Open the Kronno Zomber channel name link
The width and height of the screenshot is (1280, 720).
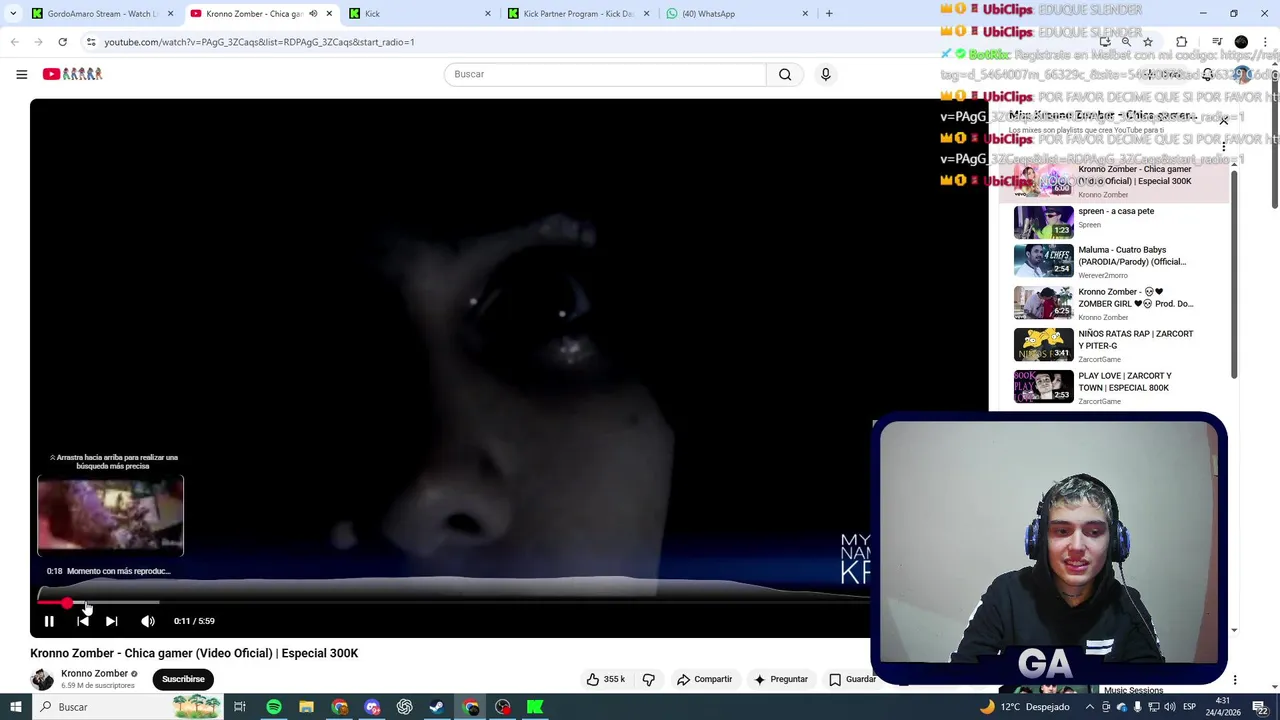[94, 674]
